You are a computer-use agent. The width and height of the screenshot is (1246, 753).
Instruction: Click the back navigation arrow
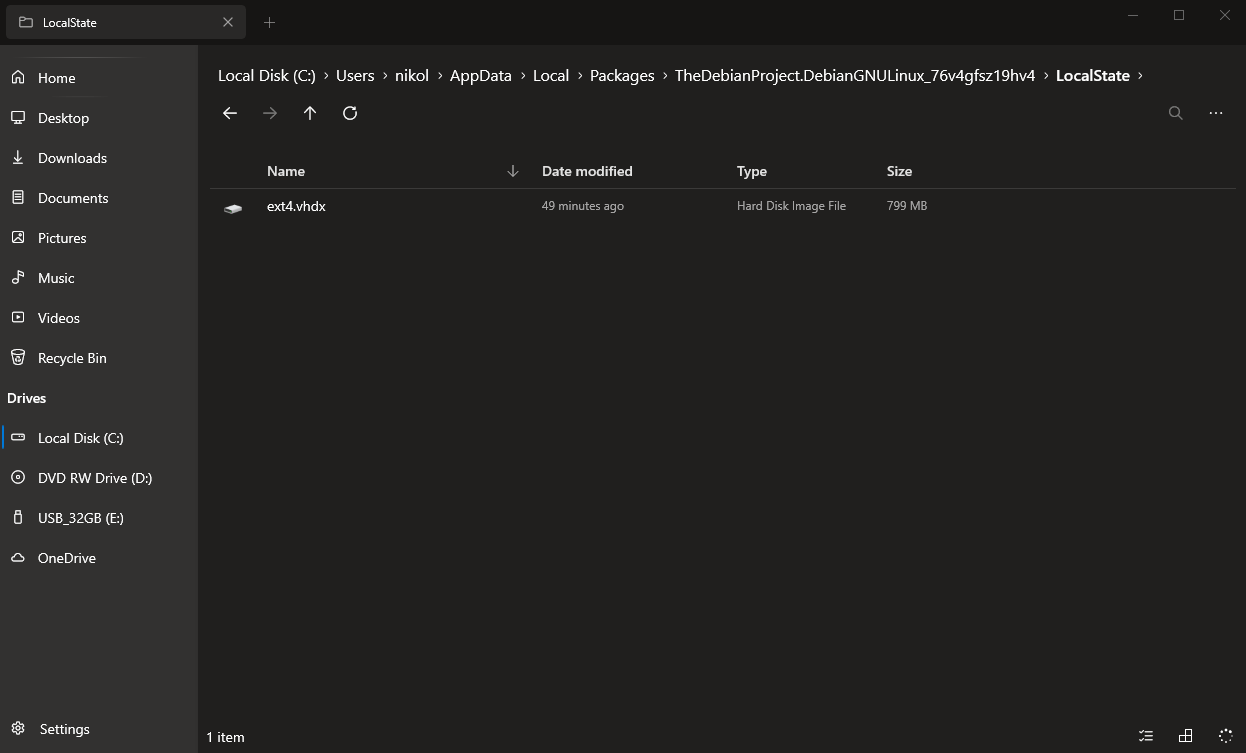pyautogui.click(x=230, y=113)
